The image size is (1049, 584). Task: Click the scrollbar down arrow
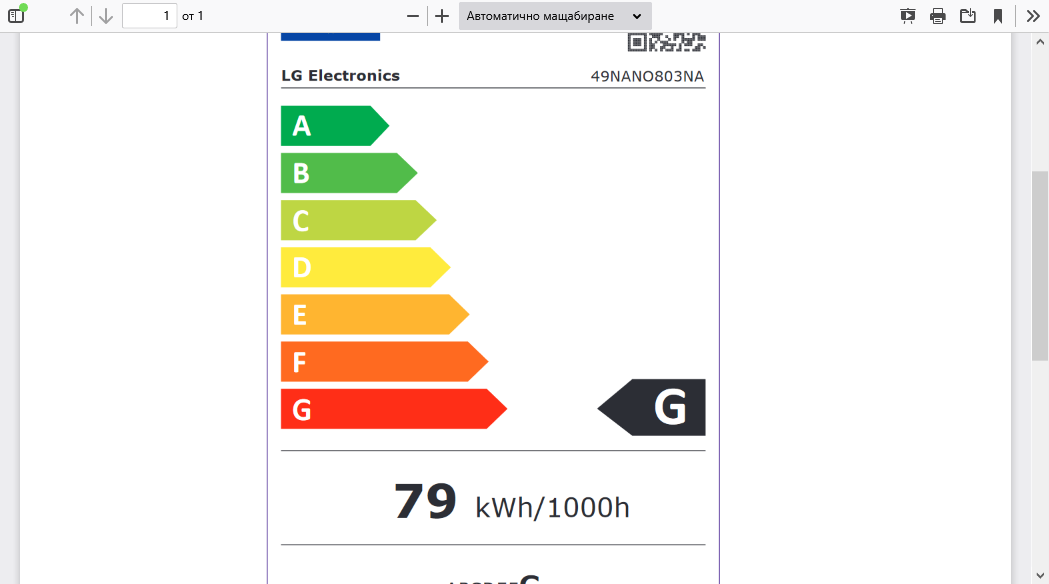1040,575
